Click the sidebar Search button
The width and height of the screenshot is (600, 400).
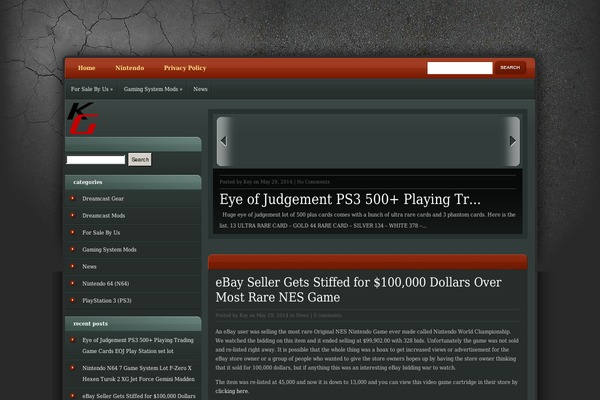tap(140, 160)
